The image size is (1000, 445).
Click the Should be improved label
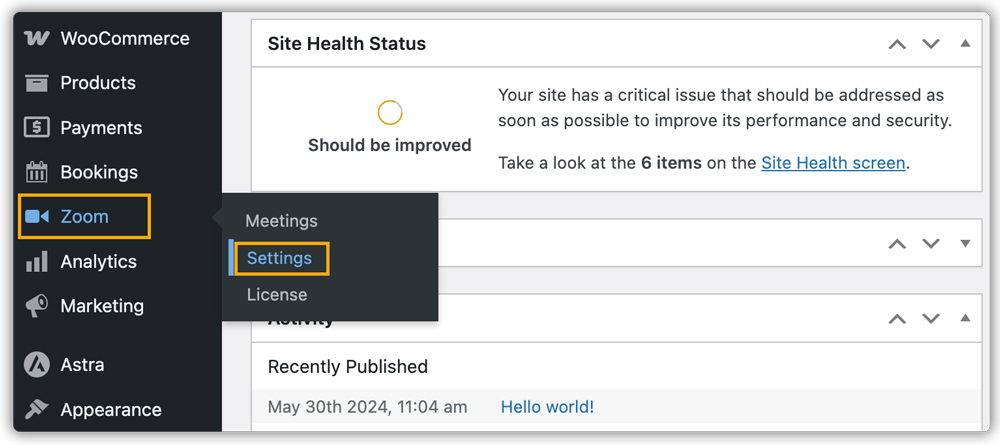click(390, 145)
